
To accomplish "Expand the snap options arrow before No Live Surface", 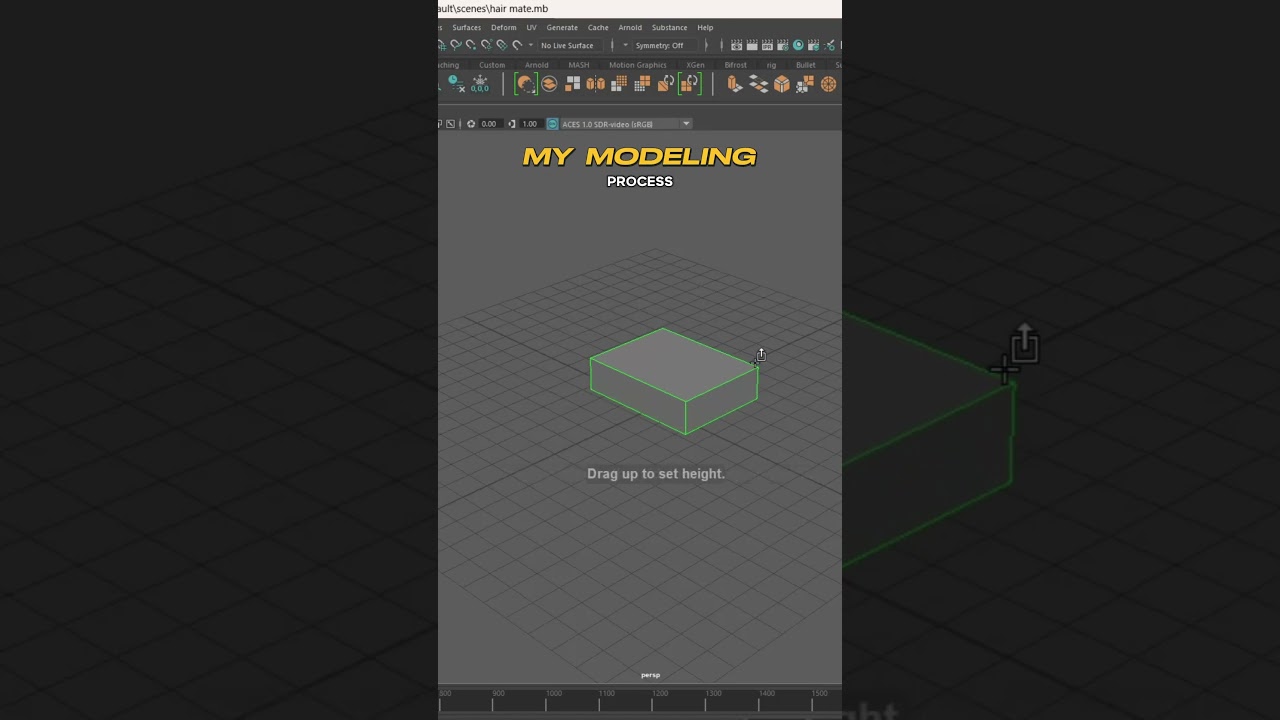I will click(x=530, y=45).
